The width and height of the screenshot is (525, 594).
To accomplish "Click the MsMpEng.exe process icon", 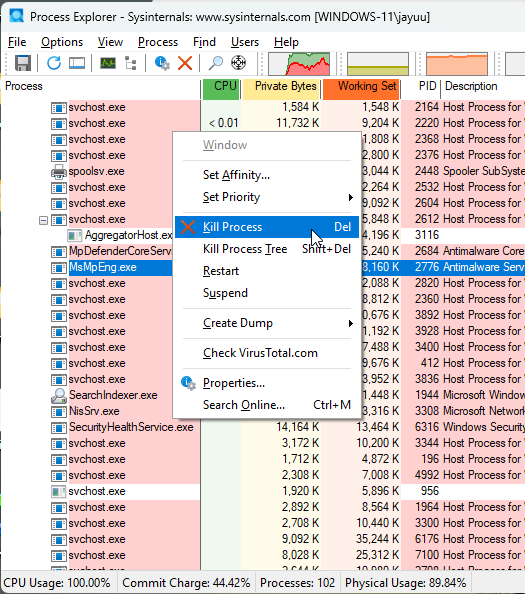I will [59, 267].
